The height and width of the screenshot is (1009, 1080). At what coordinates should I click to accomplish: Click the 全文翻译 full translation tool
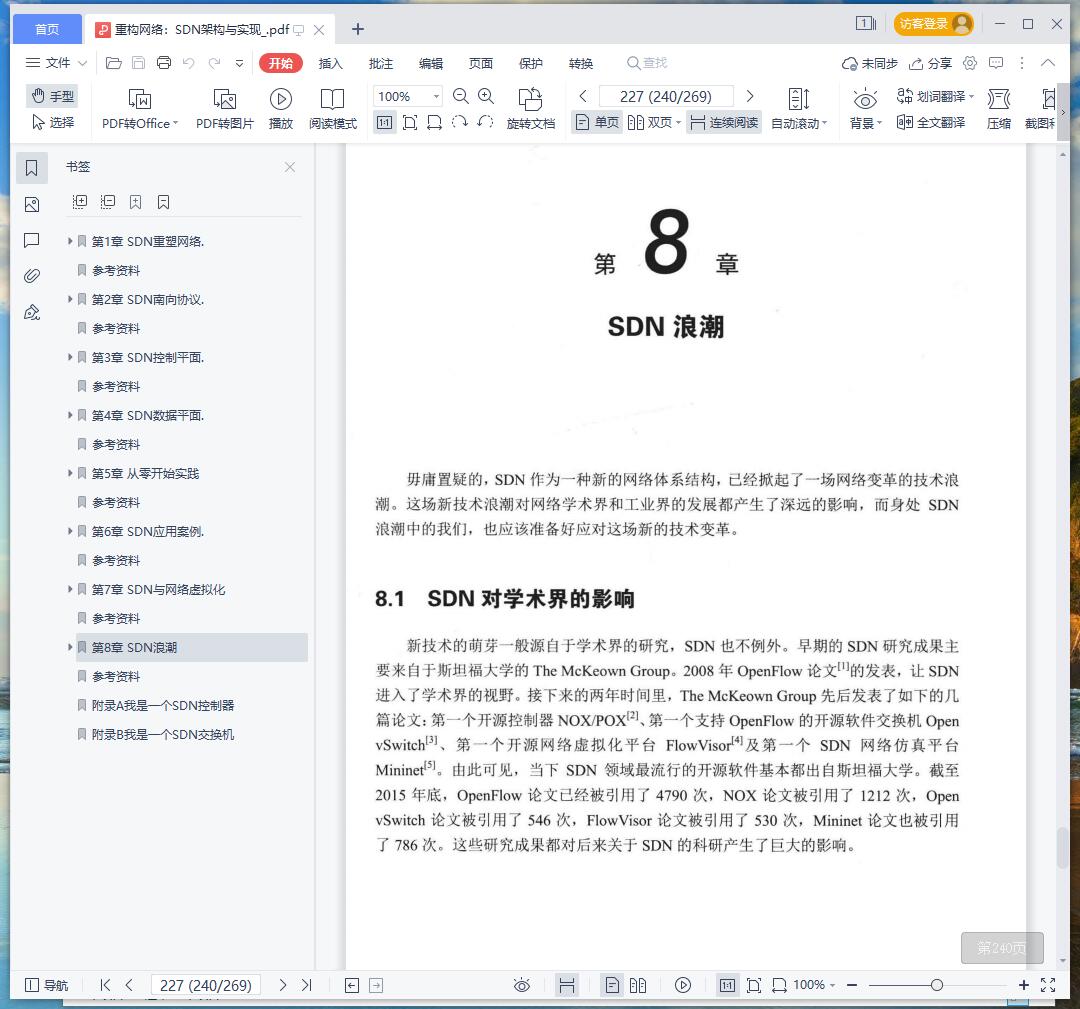pyautogui.click(x=931, y=123)
